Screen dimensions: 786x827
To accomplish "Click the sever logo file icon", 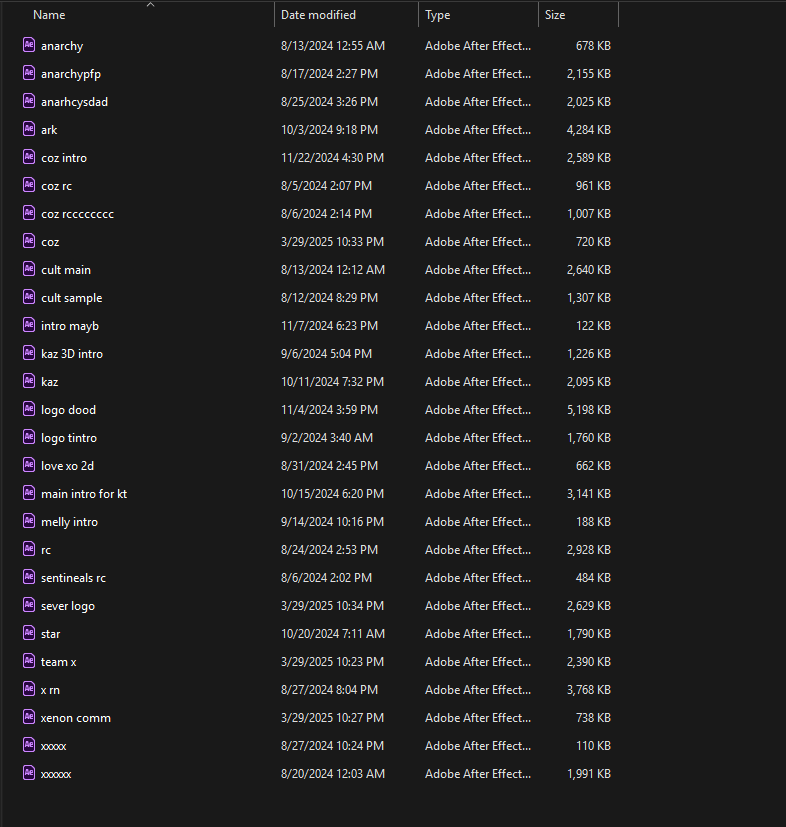I will click(x=29, y=604).
